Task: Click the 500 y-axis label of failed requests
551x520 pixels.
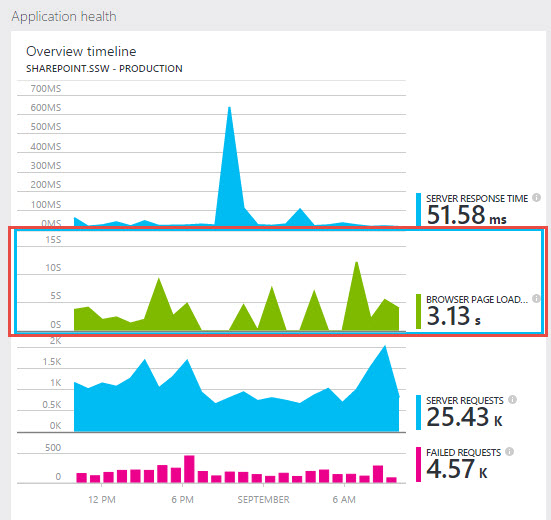Action: pyautogui.click(x=53, y=448)
